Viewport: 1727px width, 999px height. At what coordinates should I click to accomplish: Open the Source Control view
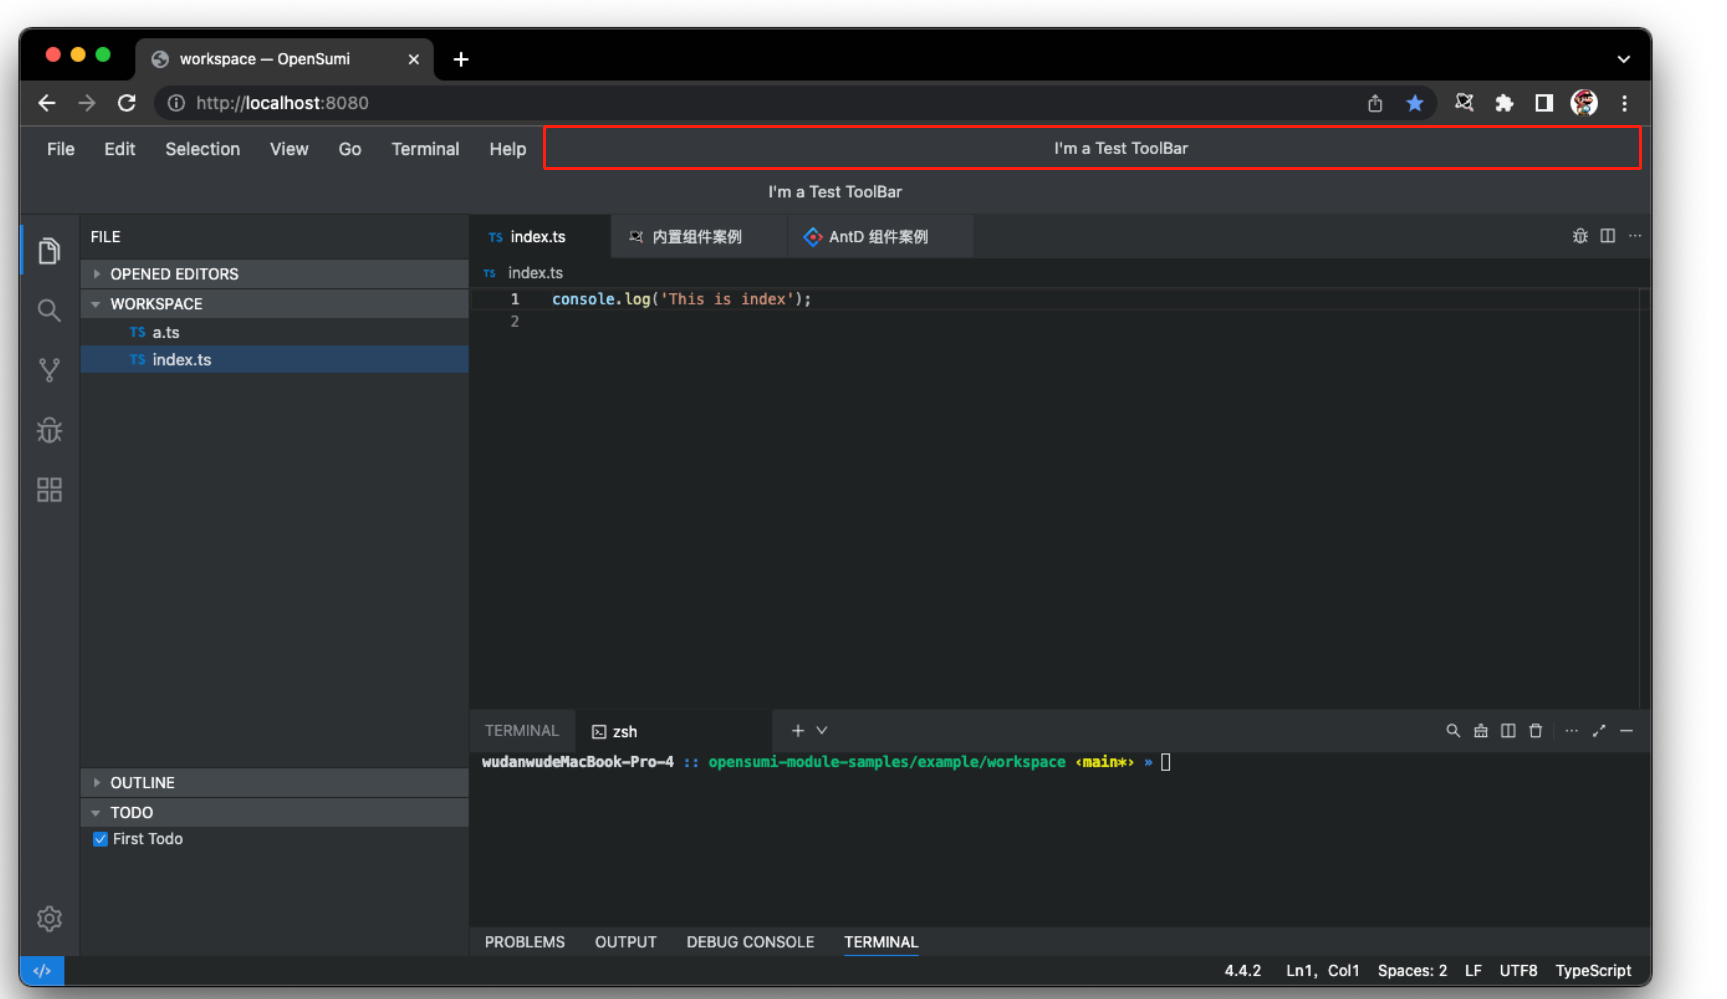48,370
